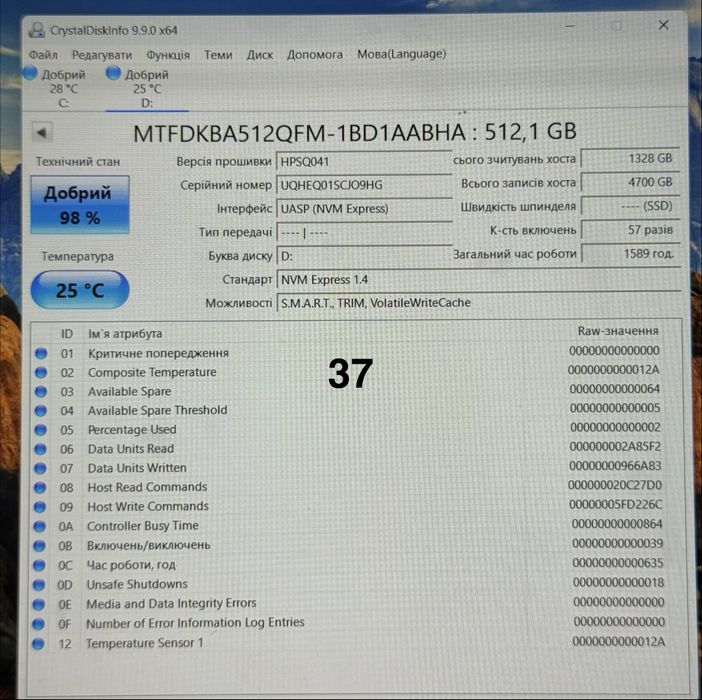This screenshot has height=700, width=702.
Task: Click the firmware field HPSQ041
Action: tap(364, 162)
